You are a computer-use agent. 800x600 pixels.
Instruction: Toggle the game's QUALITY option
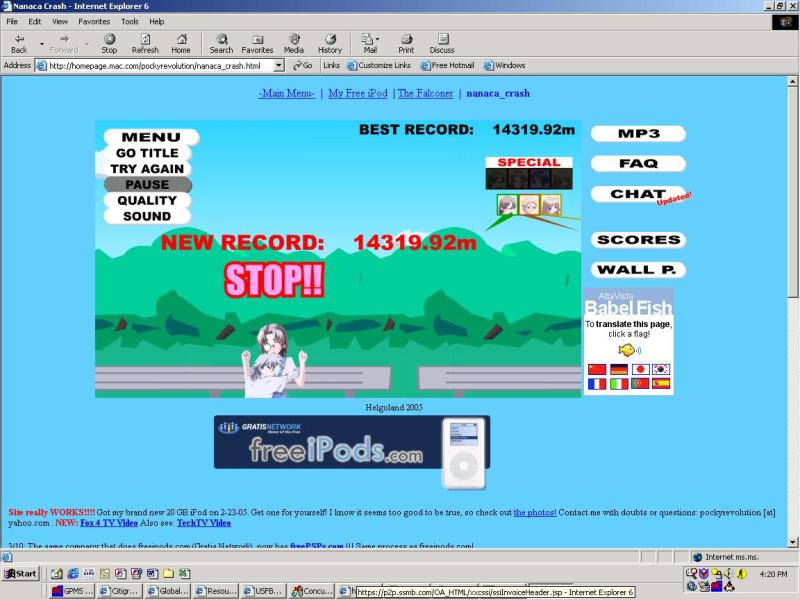(147, 201)
